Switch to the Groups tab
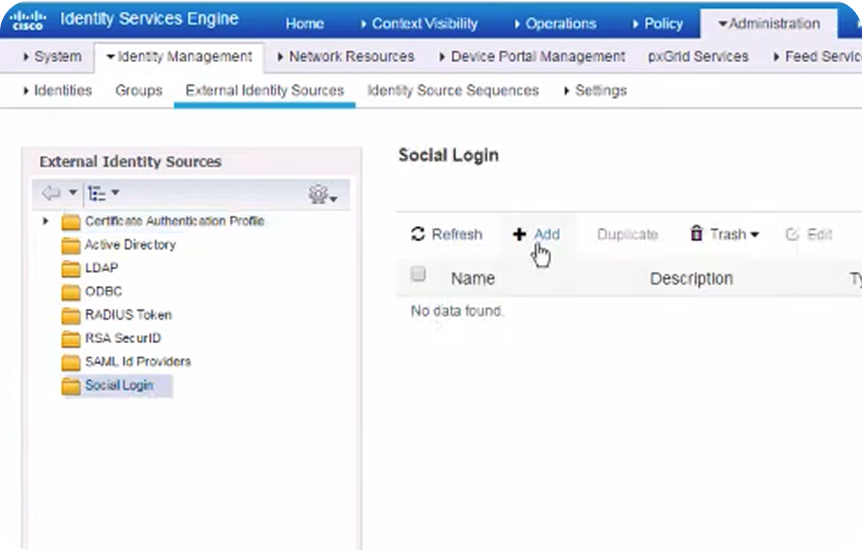The height and width of the screenshot is (550, 862). tap(139, 91)
